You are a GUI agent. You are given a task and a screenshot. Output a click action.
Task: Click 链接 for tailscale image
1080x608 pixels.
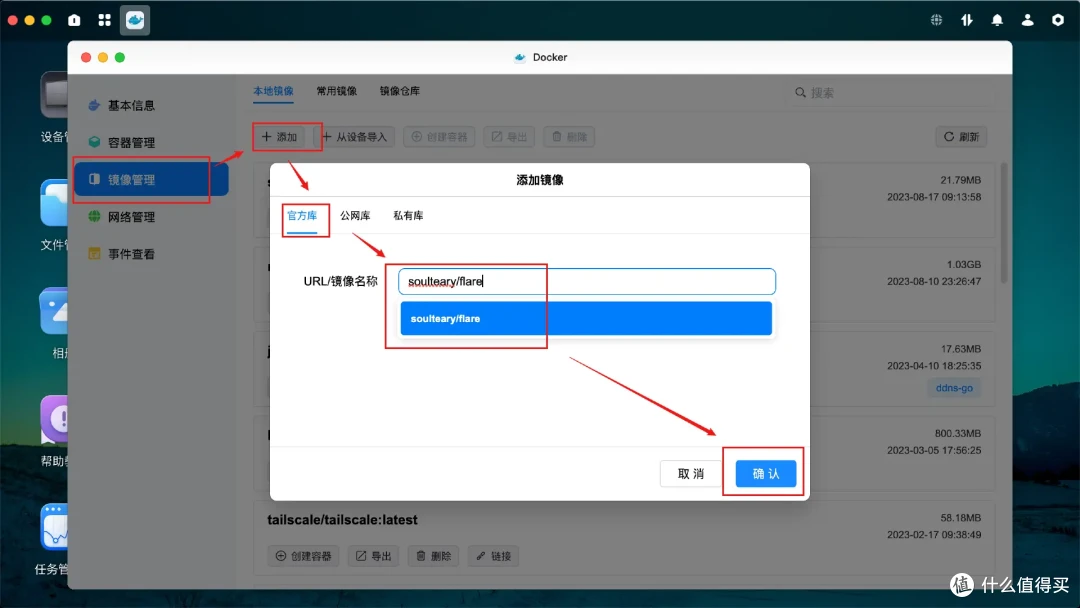[x=493, y=556]
